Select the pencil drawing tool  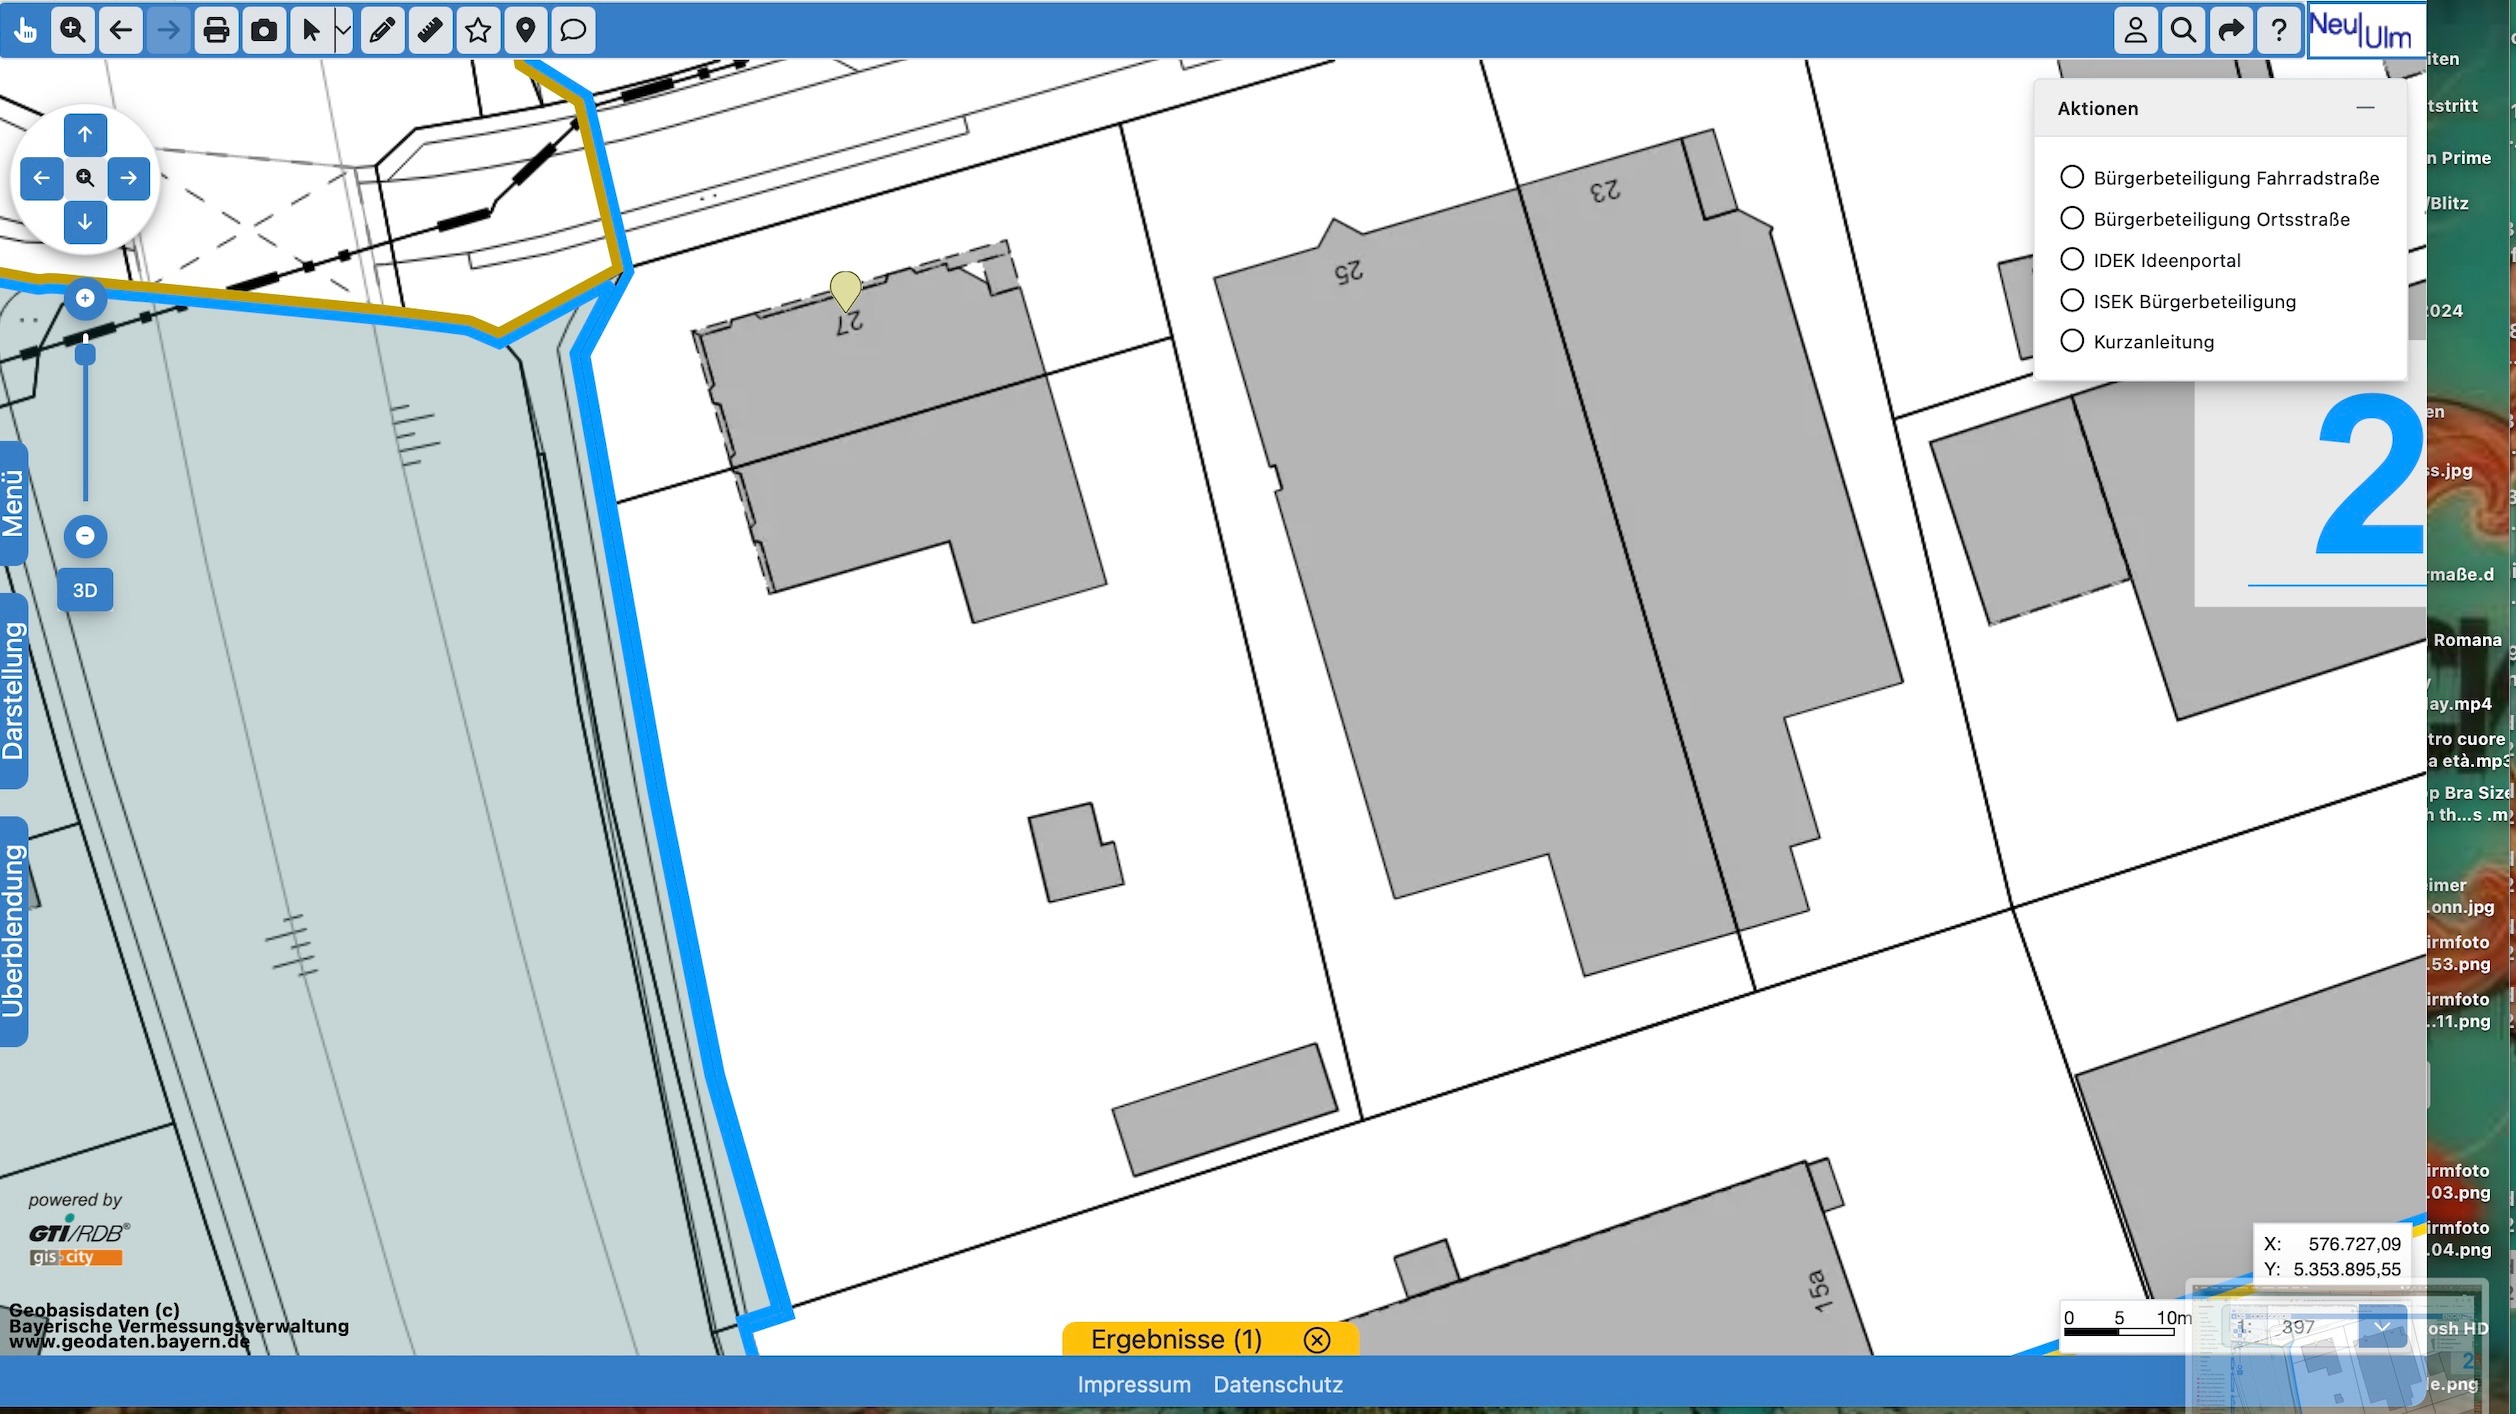tap(381, 30)
